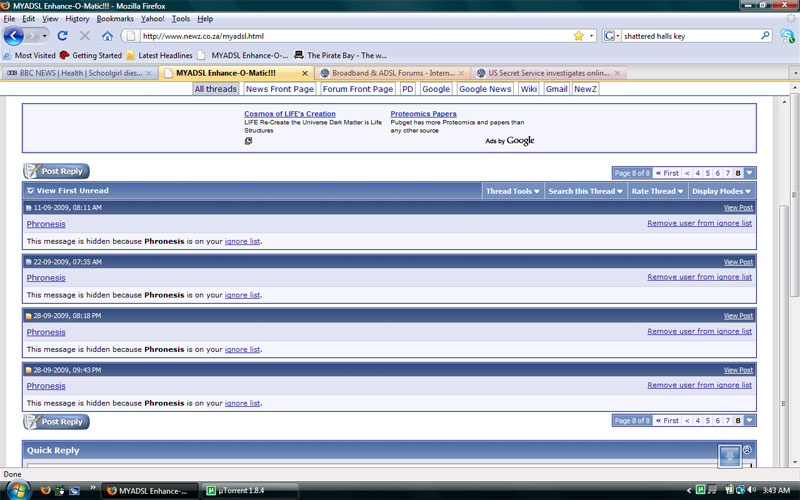Open the Display Modes dropdown
800x500 pixels.
coord(721,191)
